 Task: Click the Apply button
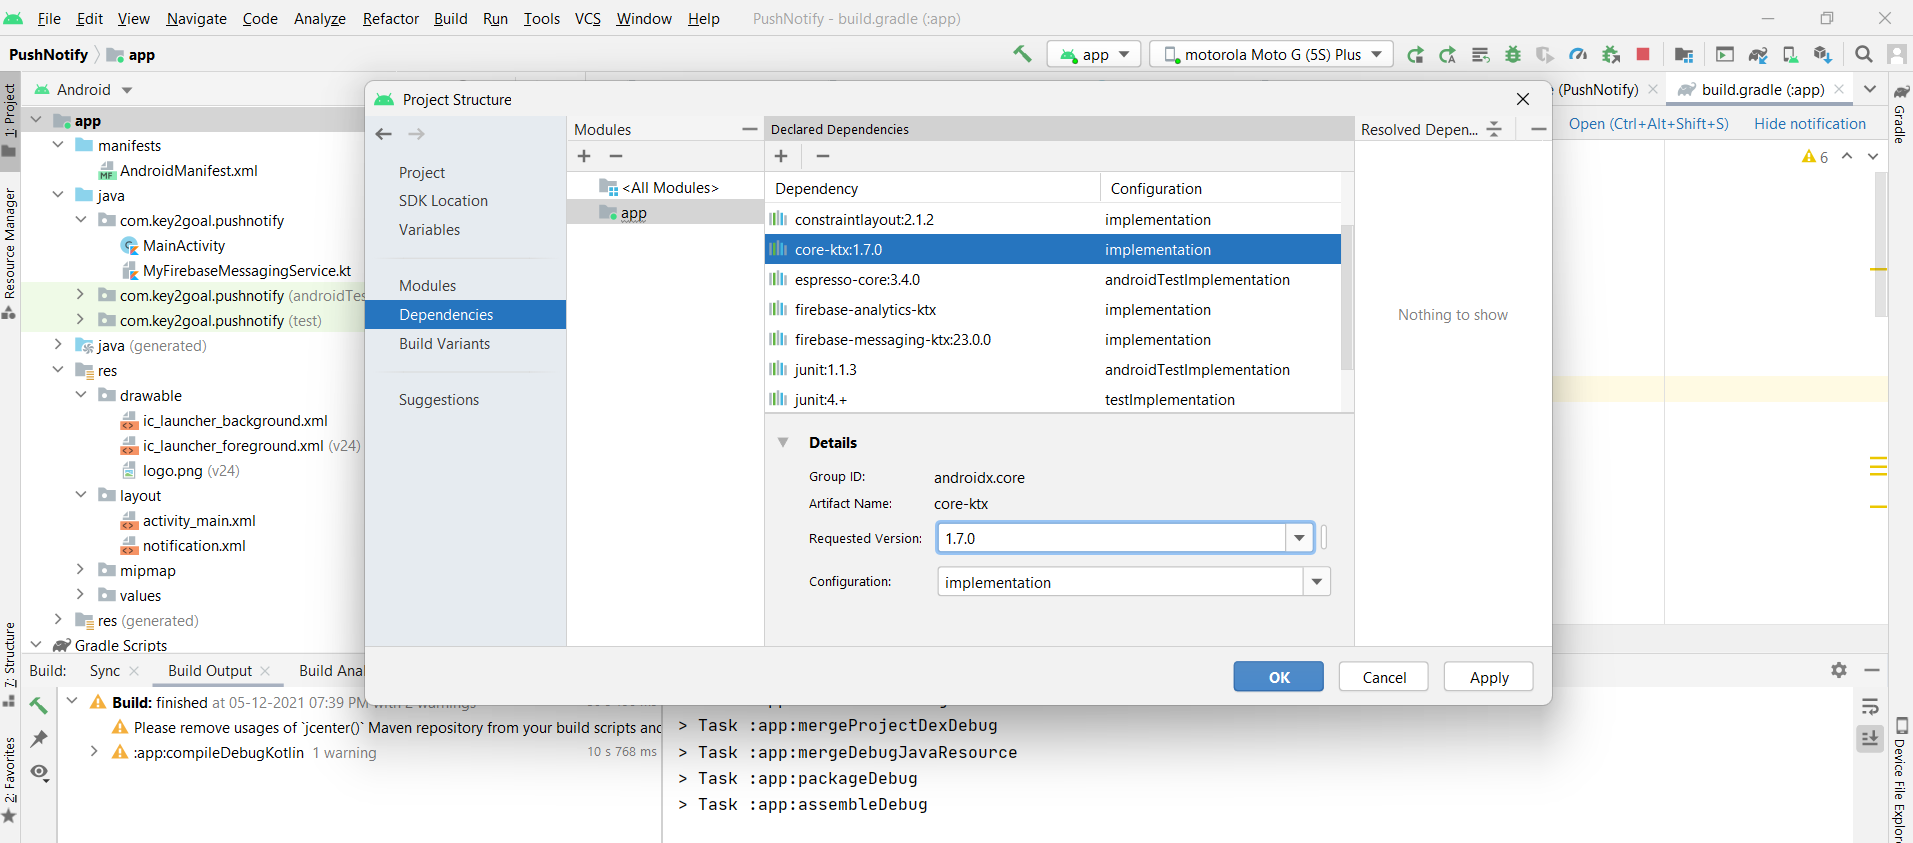click(x=1488, y=677)
